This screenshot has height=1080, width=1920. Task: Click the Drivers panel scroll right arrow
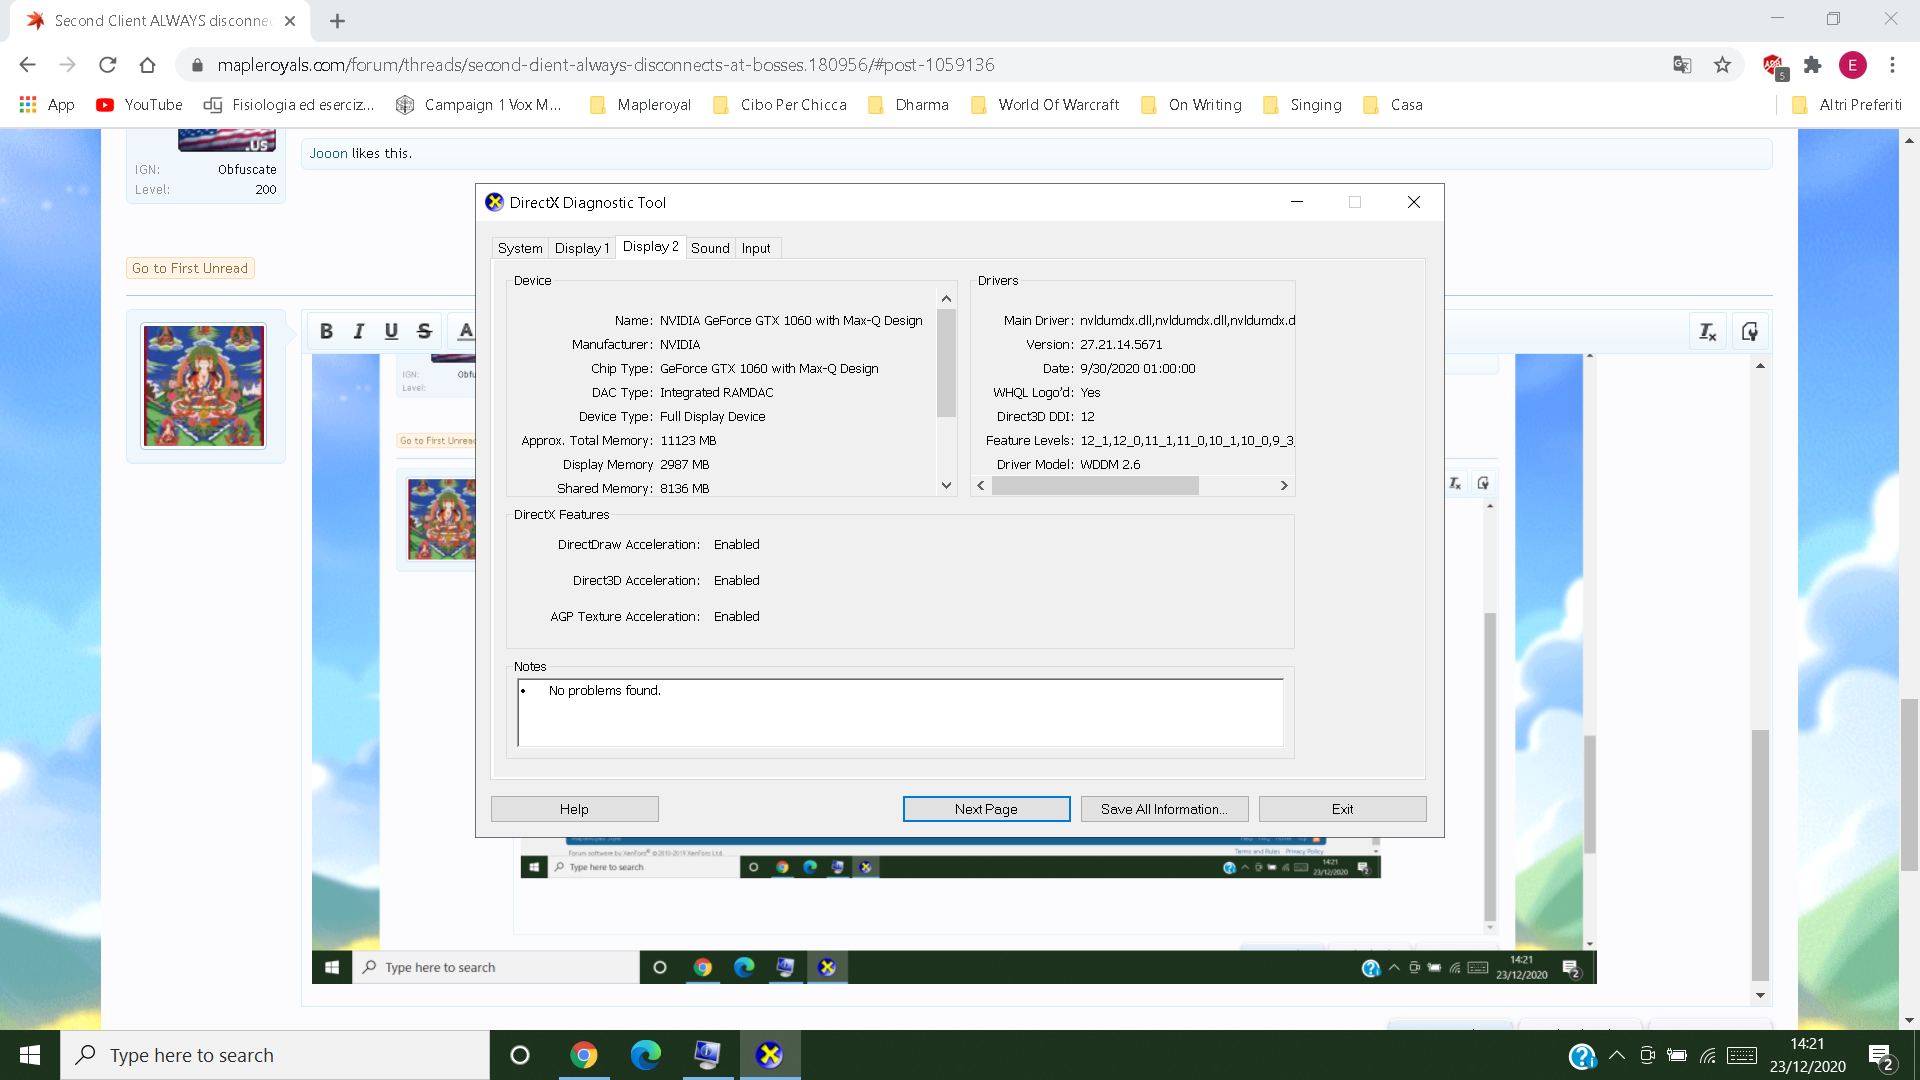(1284, 485)
